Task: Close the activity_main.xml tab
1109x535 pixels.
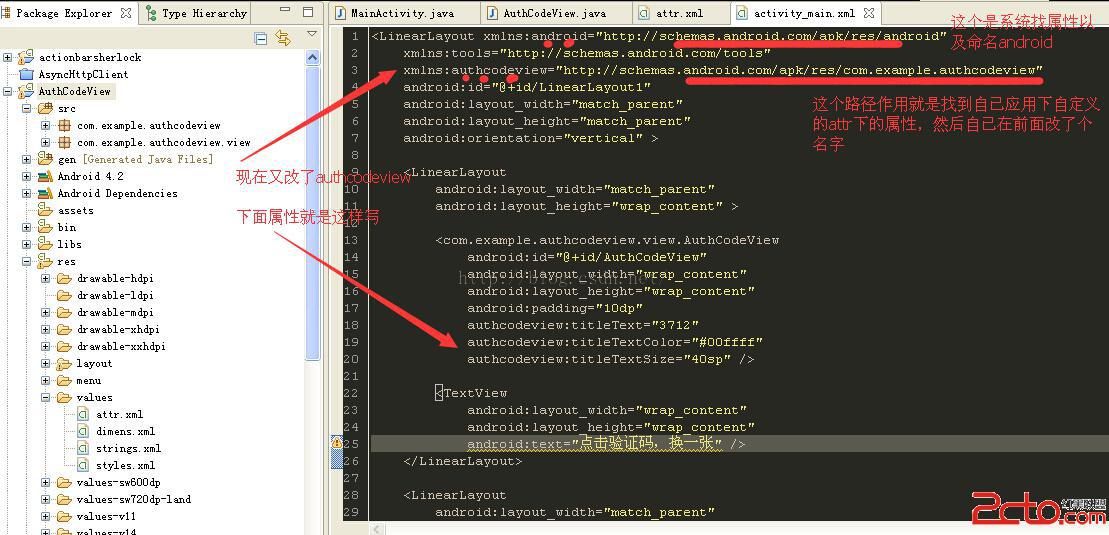Action: click(x=869, y=13)
